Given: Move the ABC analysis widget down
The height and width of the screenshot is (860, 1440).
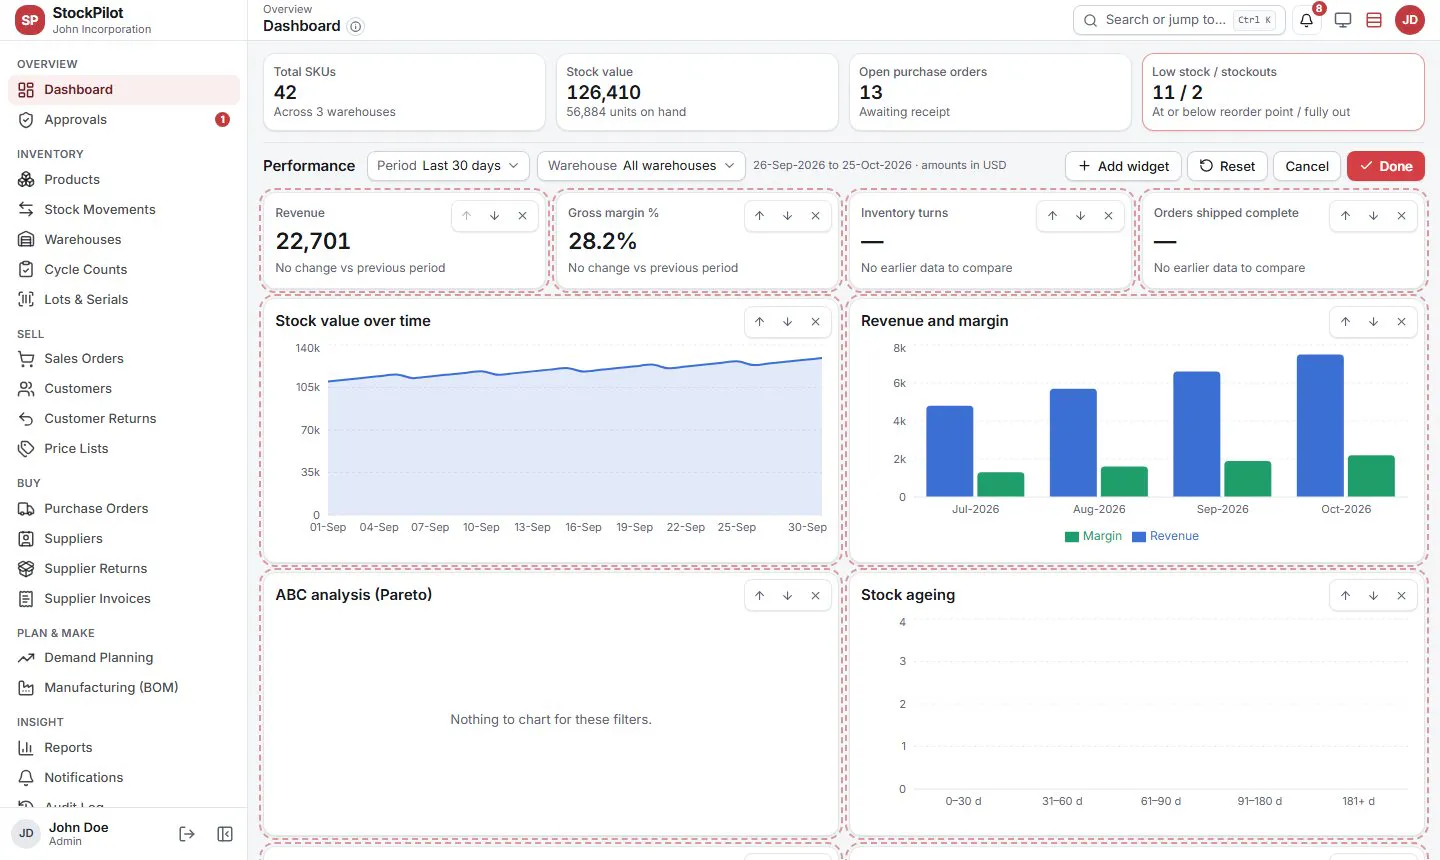Looking at the screenshot, I should click(x=787, y=596).
